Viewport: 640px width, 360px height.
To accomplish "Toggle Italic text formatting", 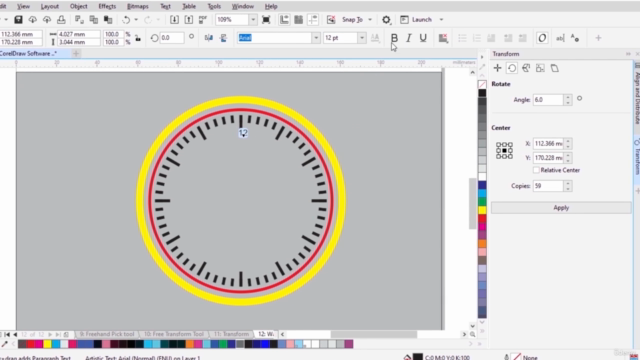I will pyautogui.click(x=409, y=38).
